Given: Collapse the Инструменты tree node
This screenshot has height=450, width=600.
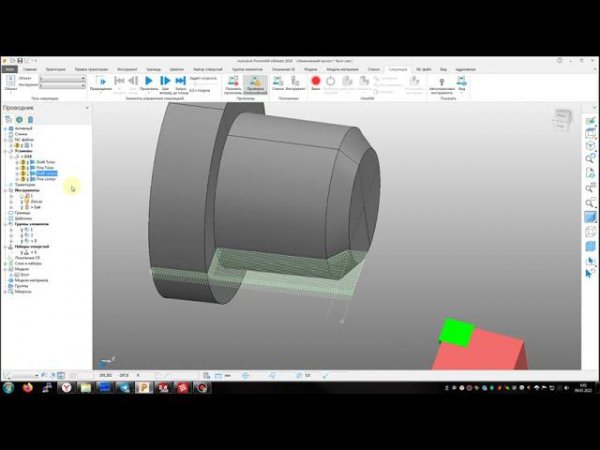Looking at the screenshot, I should (5, 190).
